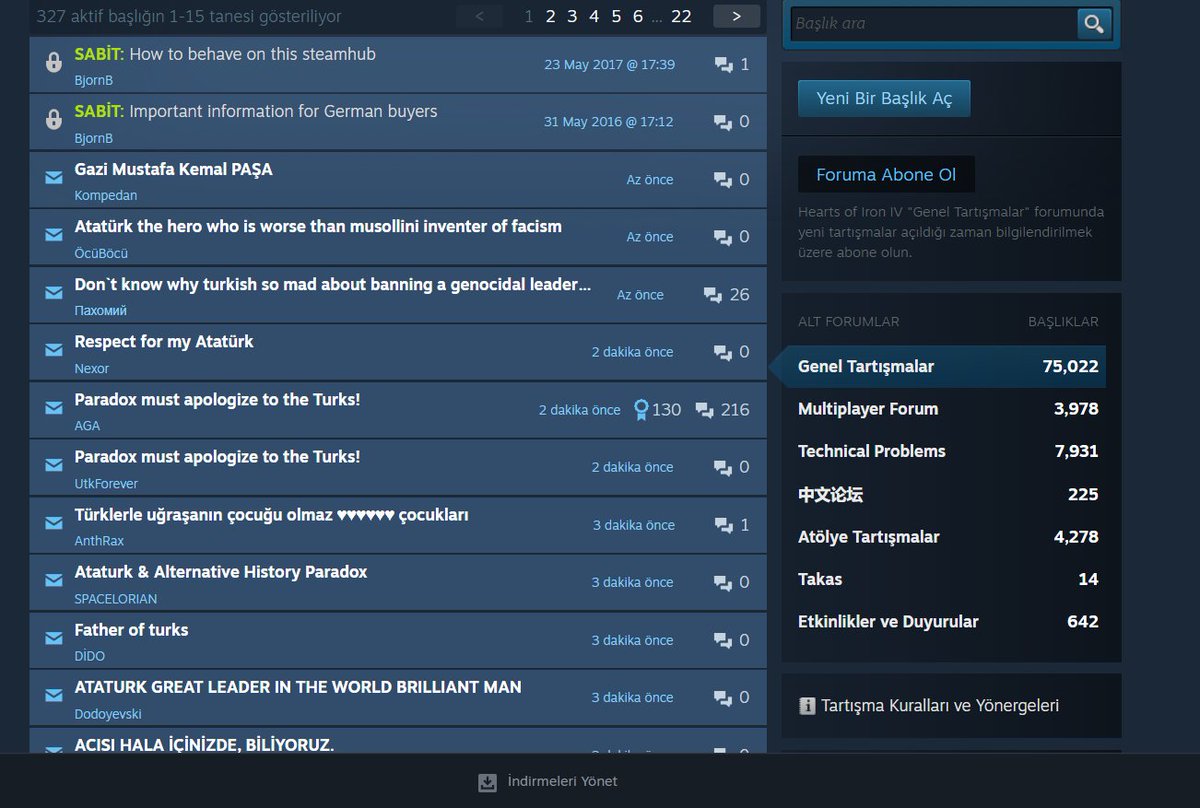Open thread 'How to behave on this steamhub'
Viewport: 1200px width, 808px height.
point(252,54)
